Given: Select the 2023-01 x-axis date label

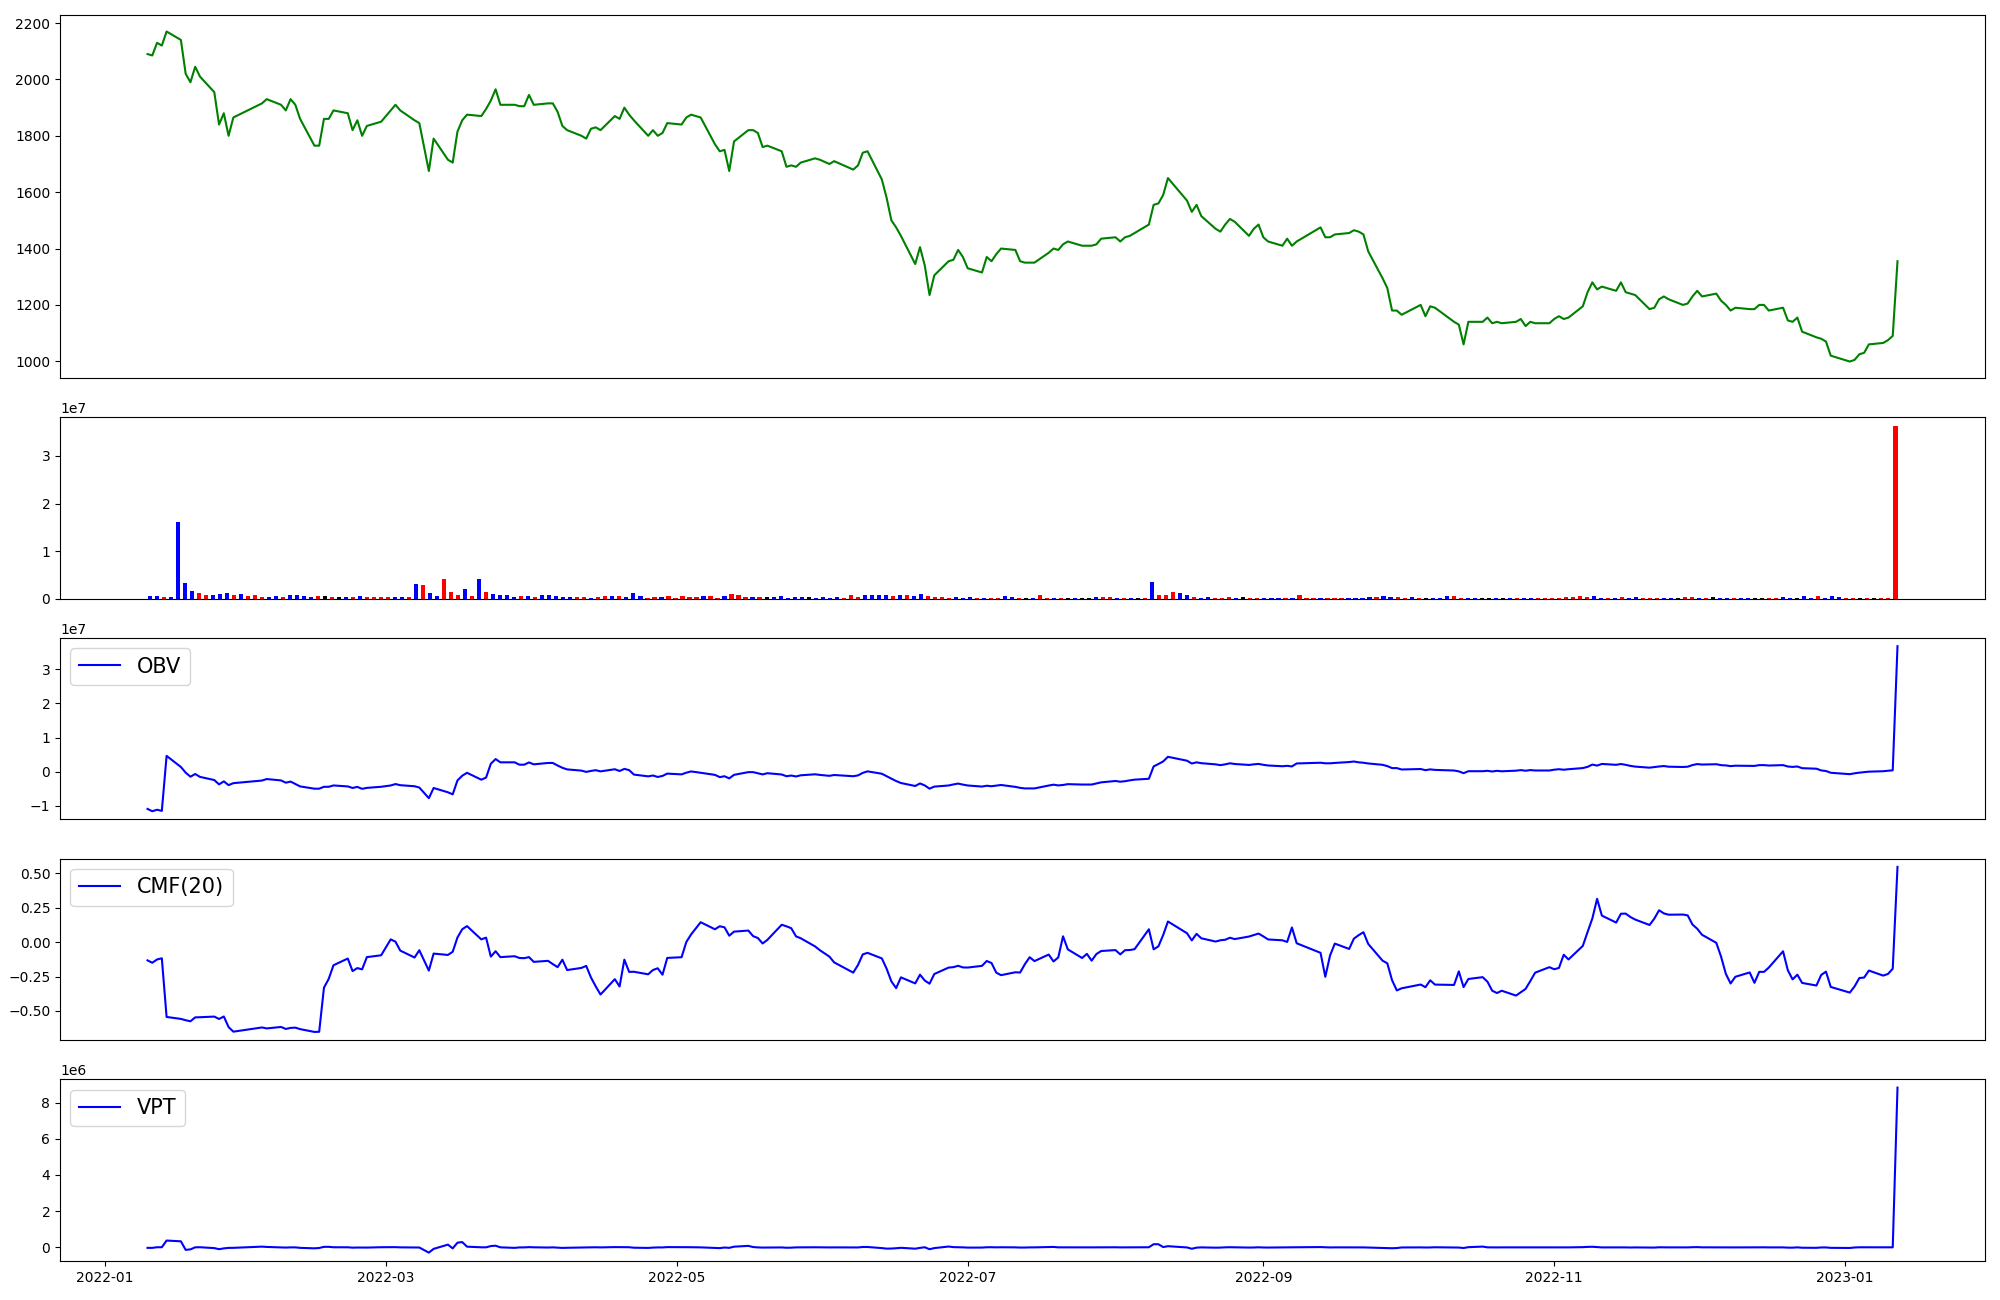Looking at the screenshot, I should click(x=1845, y=1277).
